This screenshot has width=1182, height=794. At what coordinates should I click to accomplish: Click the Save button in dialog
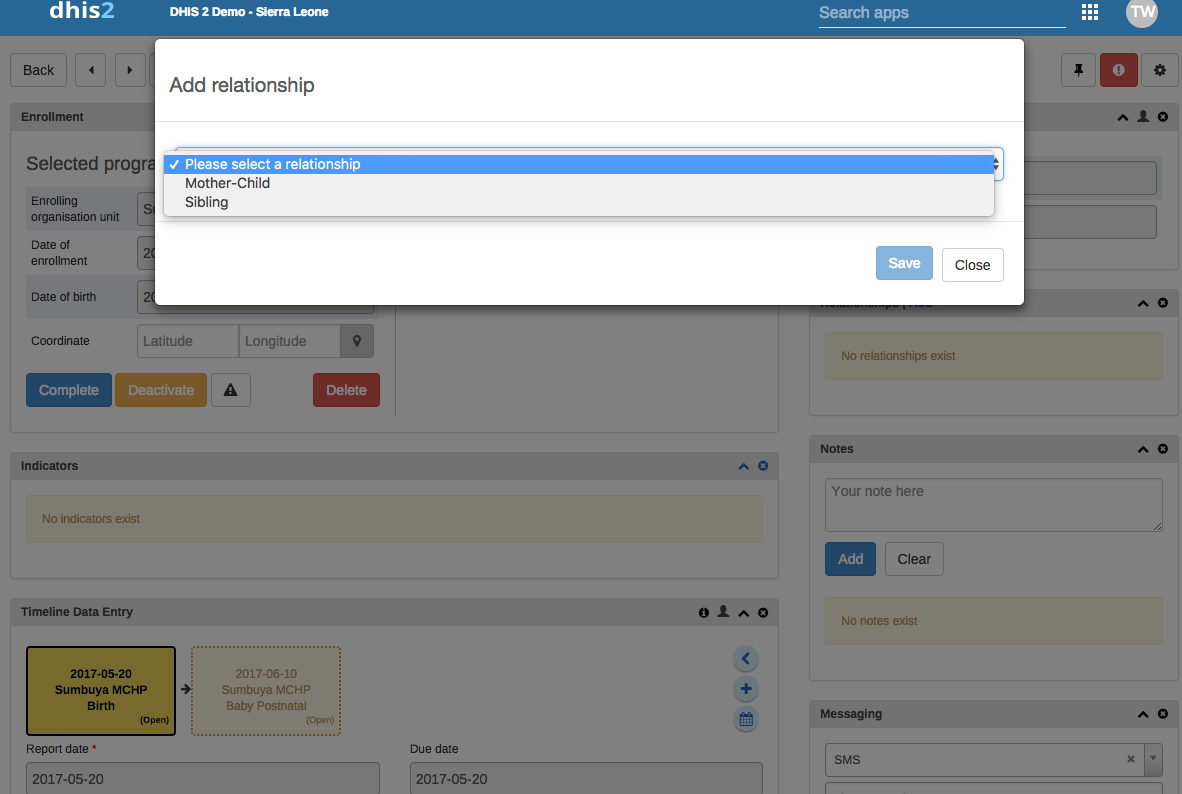[904, 264]
